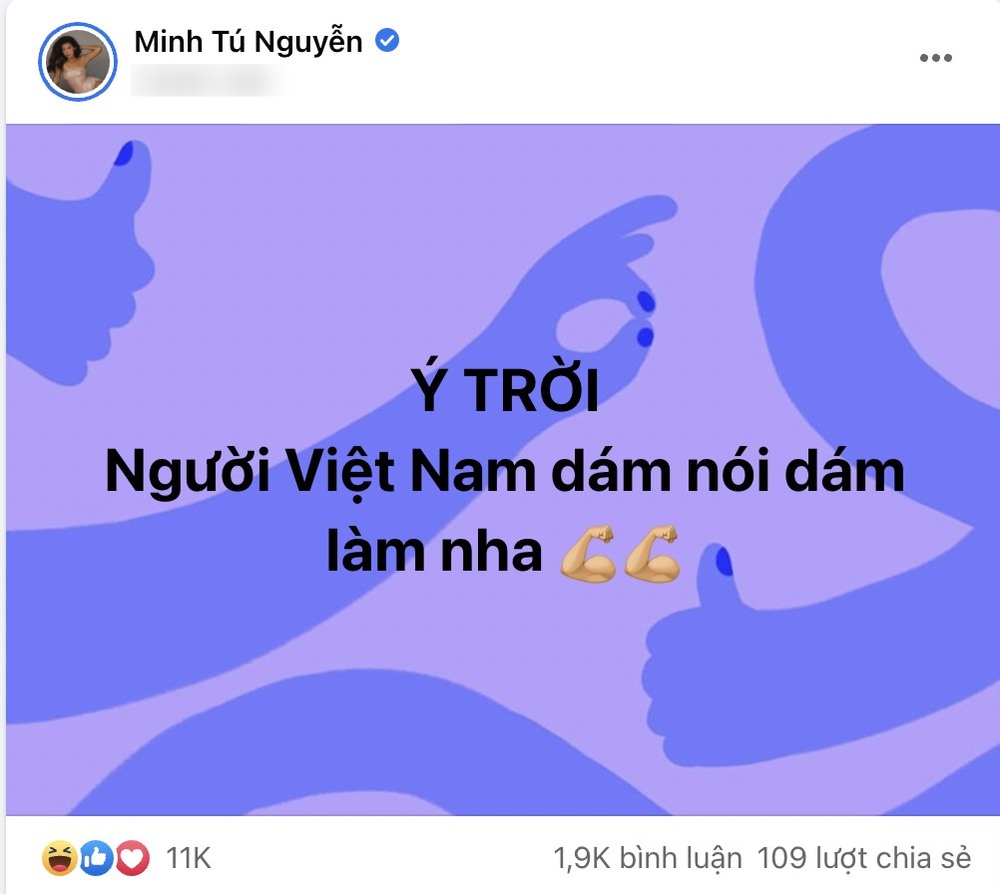Image resolution: width=1000 pixels, height=894 pixels.
Task: Click the second flexed biceps emoji
Action: (652, 553)
